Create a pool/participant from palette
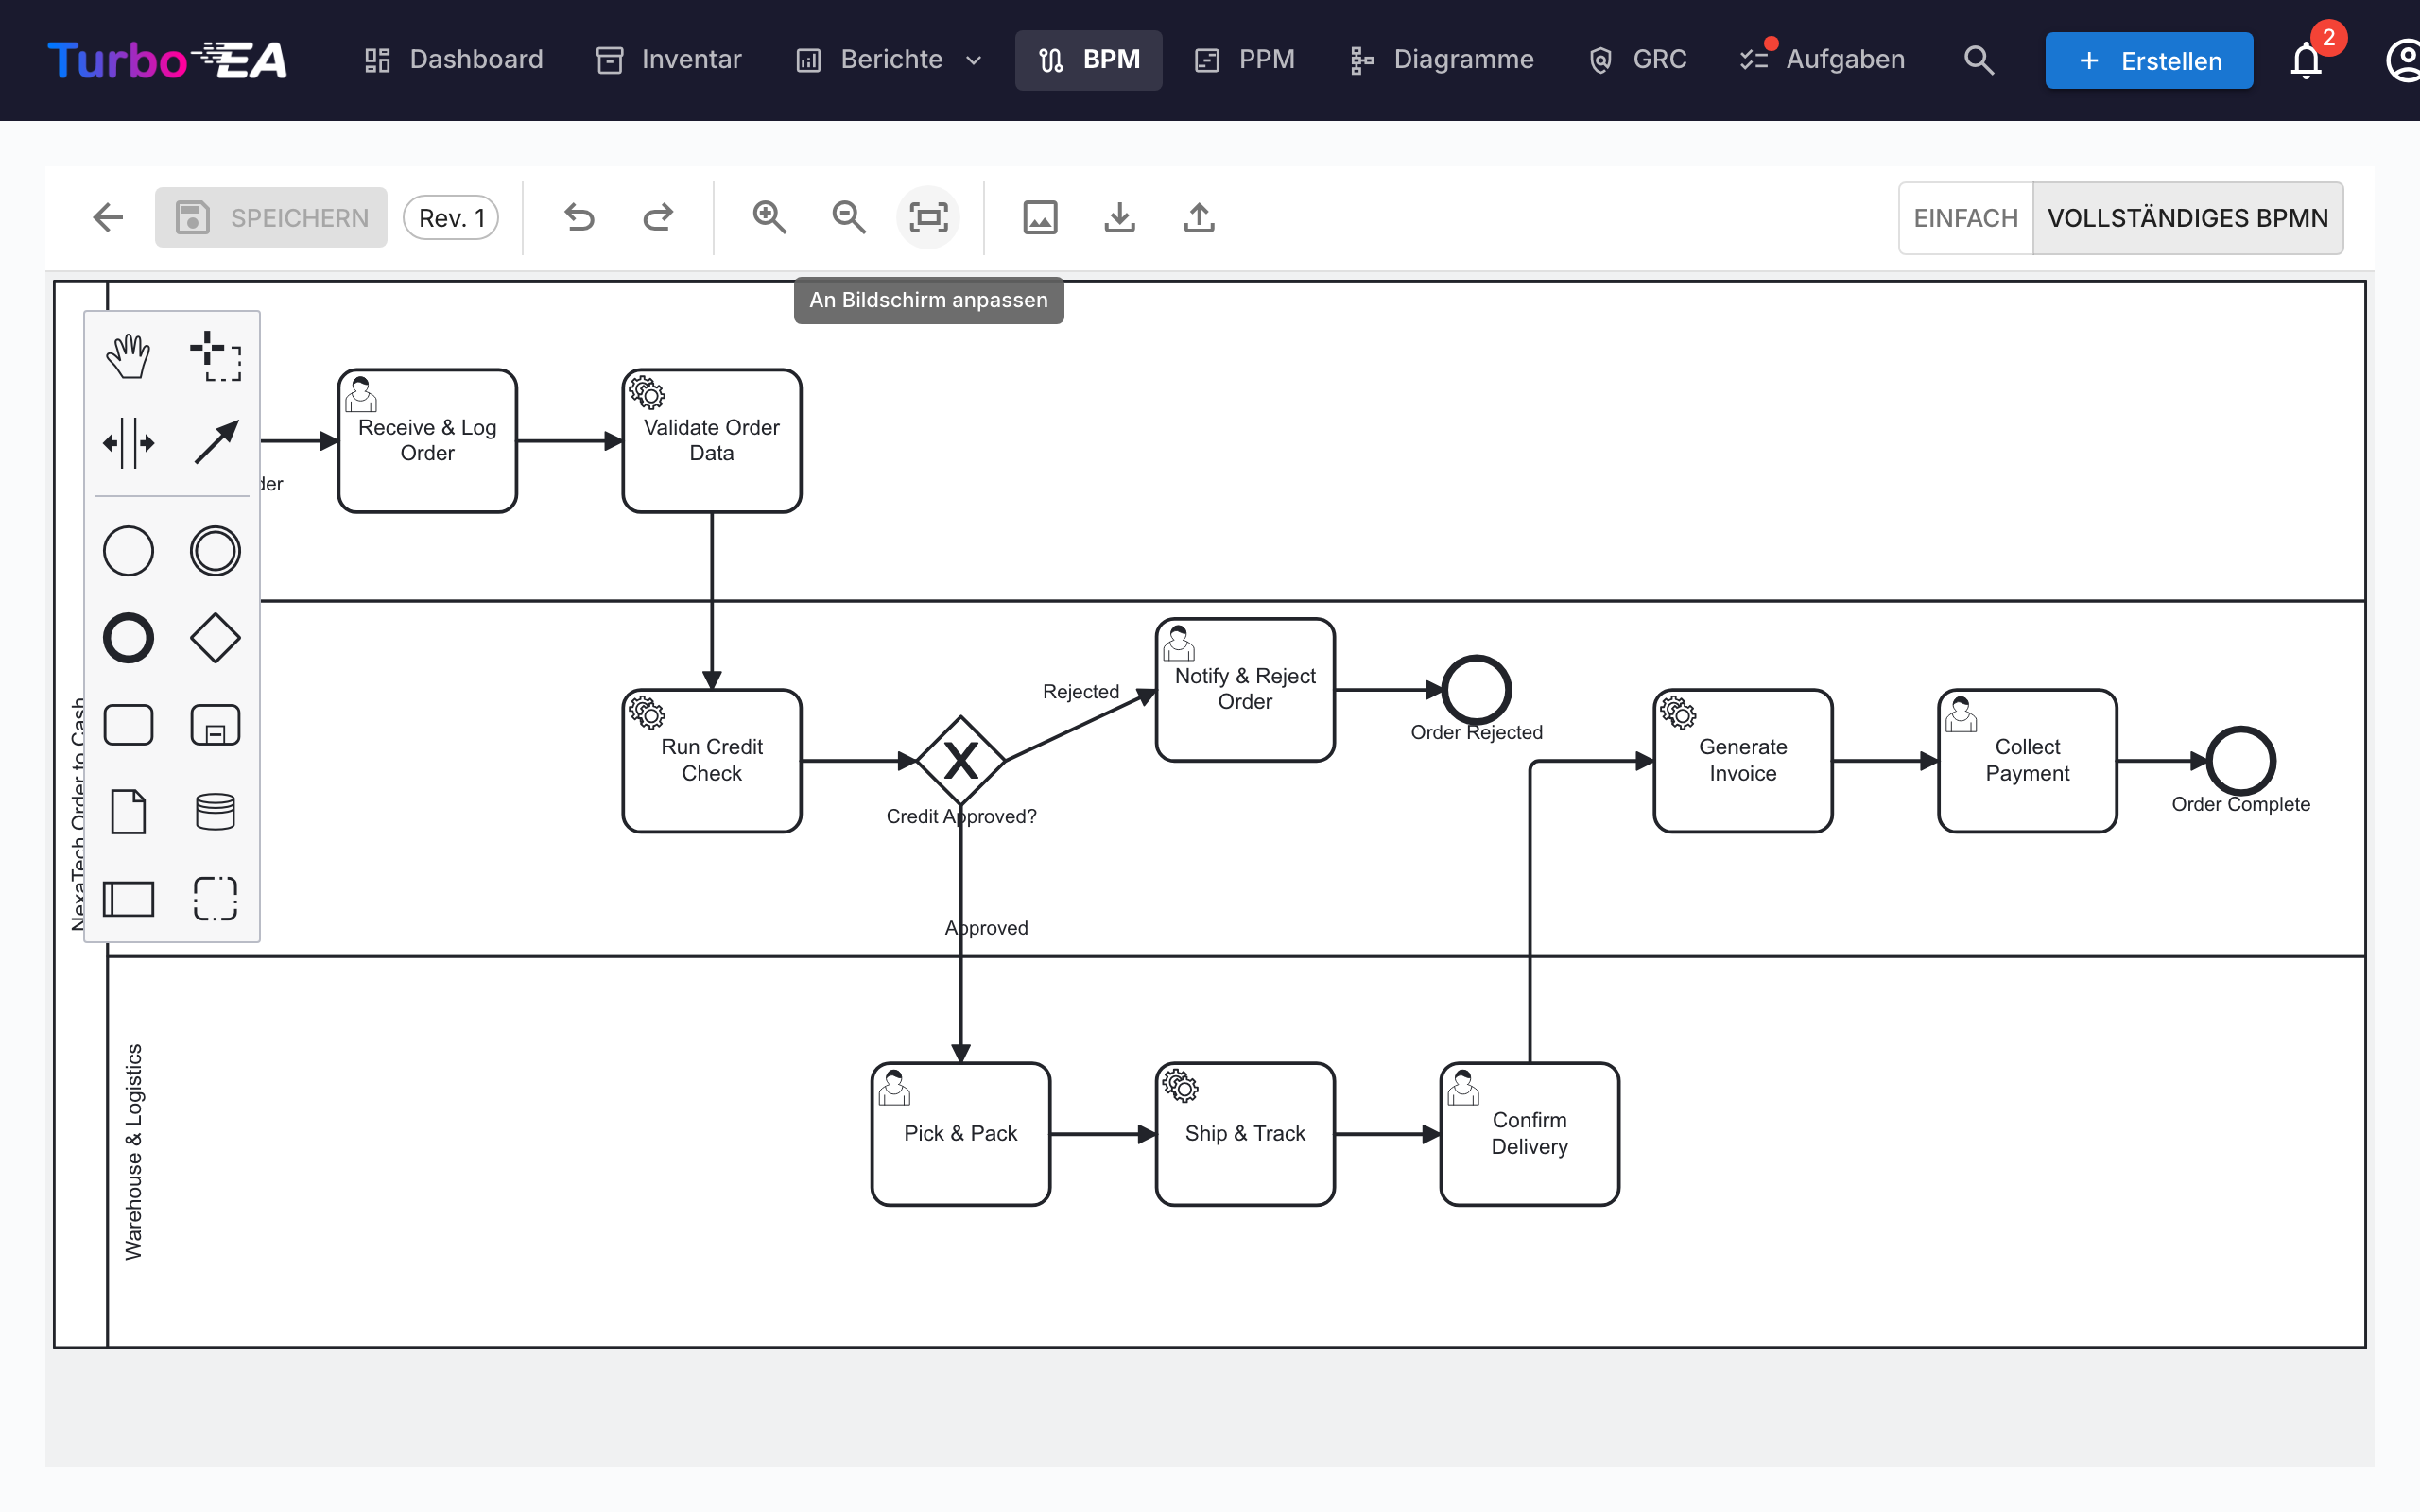 [x=128, y=899]
